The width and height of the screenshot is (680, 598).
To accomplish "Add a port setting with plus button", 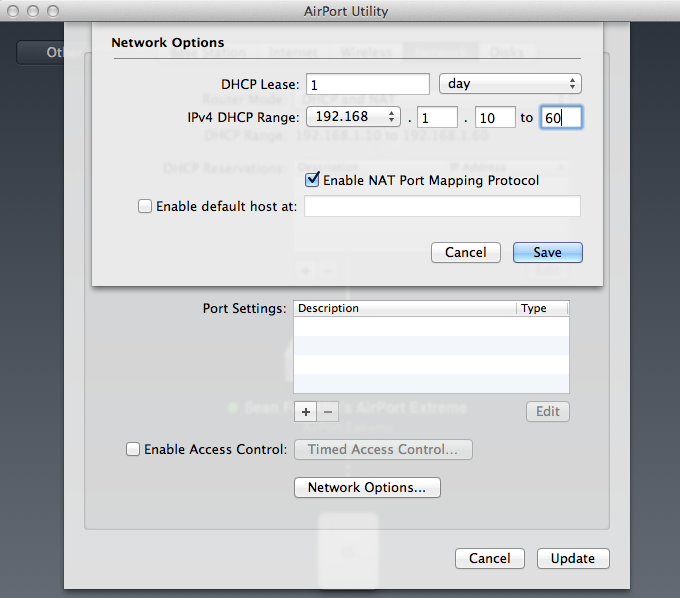I will 306,412.
